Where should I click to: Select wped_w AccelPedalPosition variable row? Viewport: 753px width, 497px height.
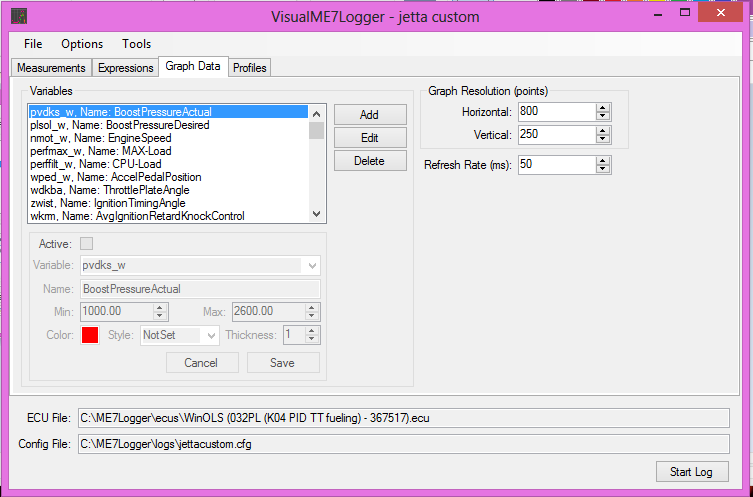tap(168, 177)
